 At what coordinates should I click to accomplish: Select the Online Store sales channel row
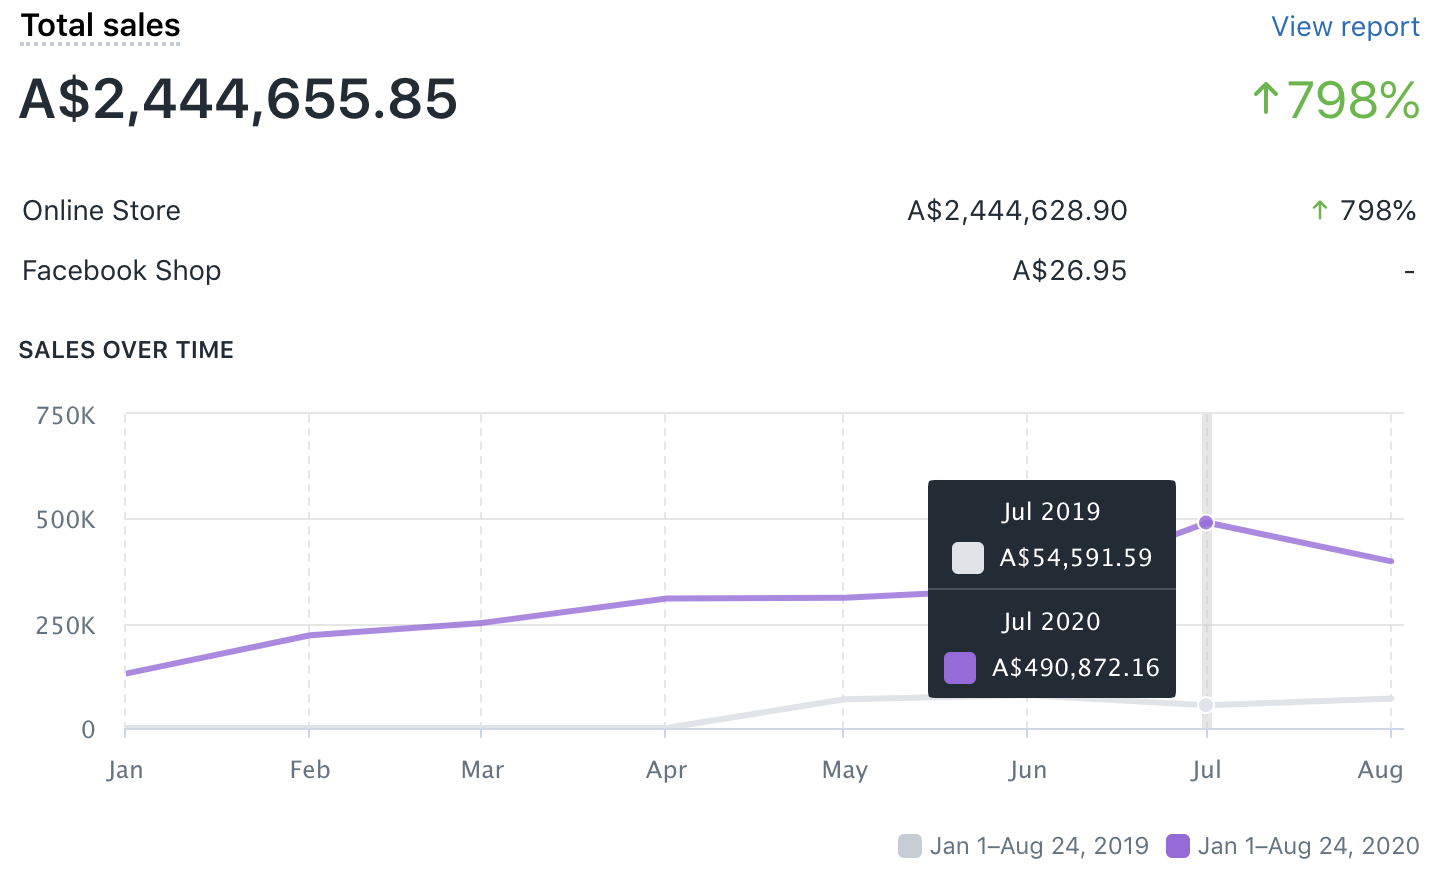[102, 211]
